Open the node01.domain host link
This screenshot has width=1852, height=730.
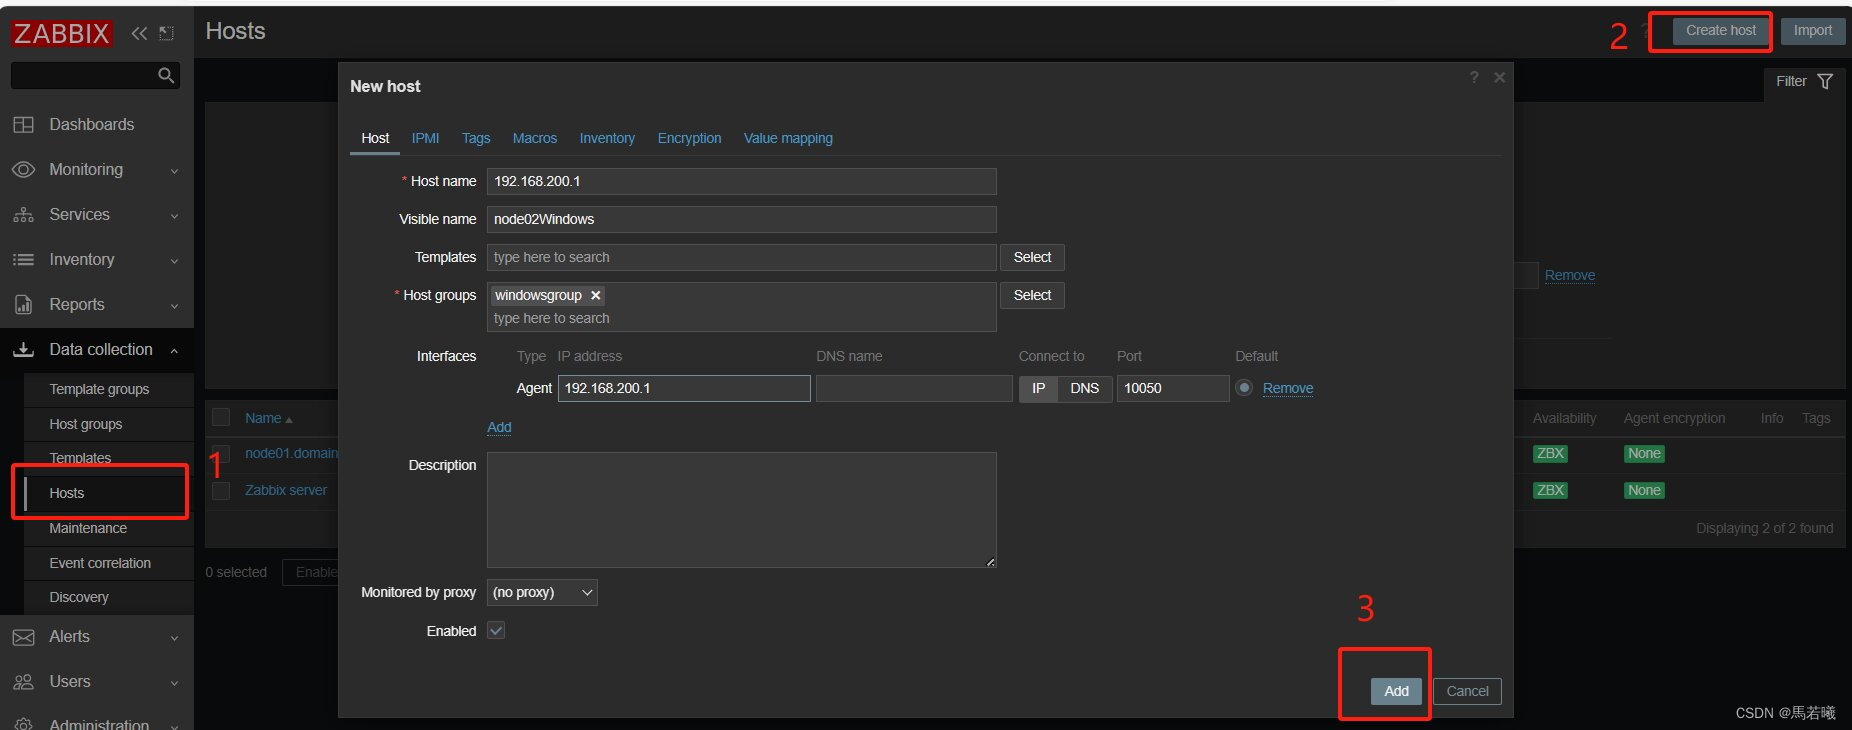(x=292, y=453)
